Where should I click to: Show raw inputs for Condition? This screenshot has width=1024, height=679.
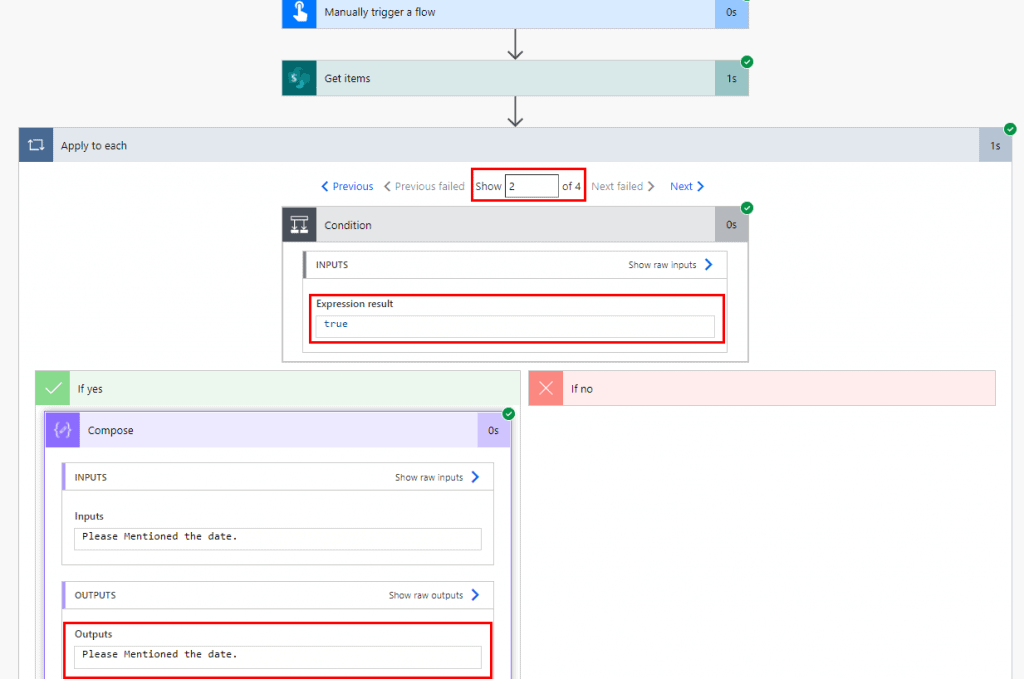pos(670,265)
